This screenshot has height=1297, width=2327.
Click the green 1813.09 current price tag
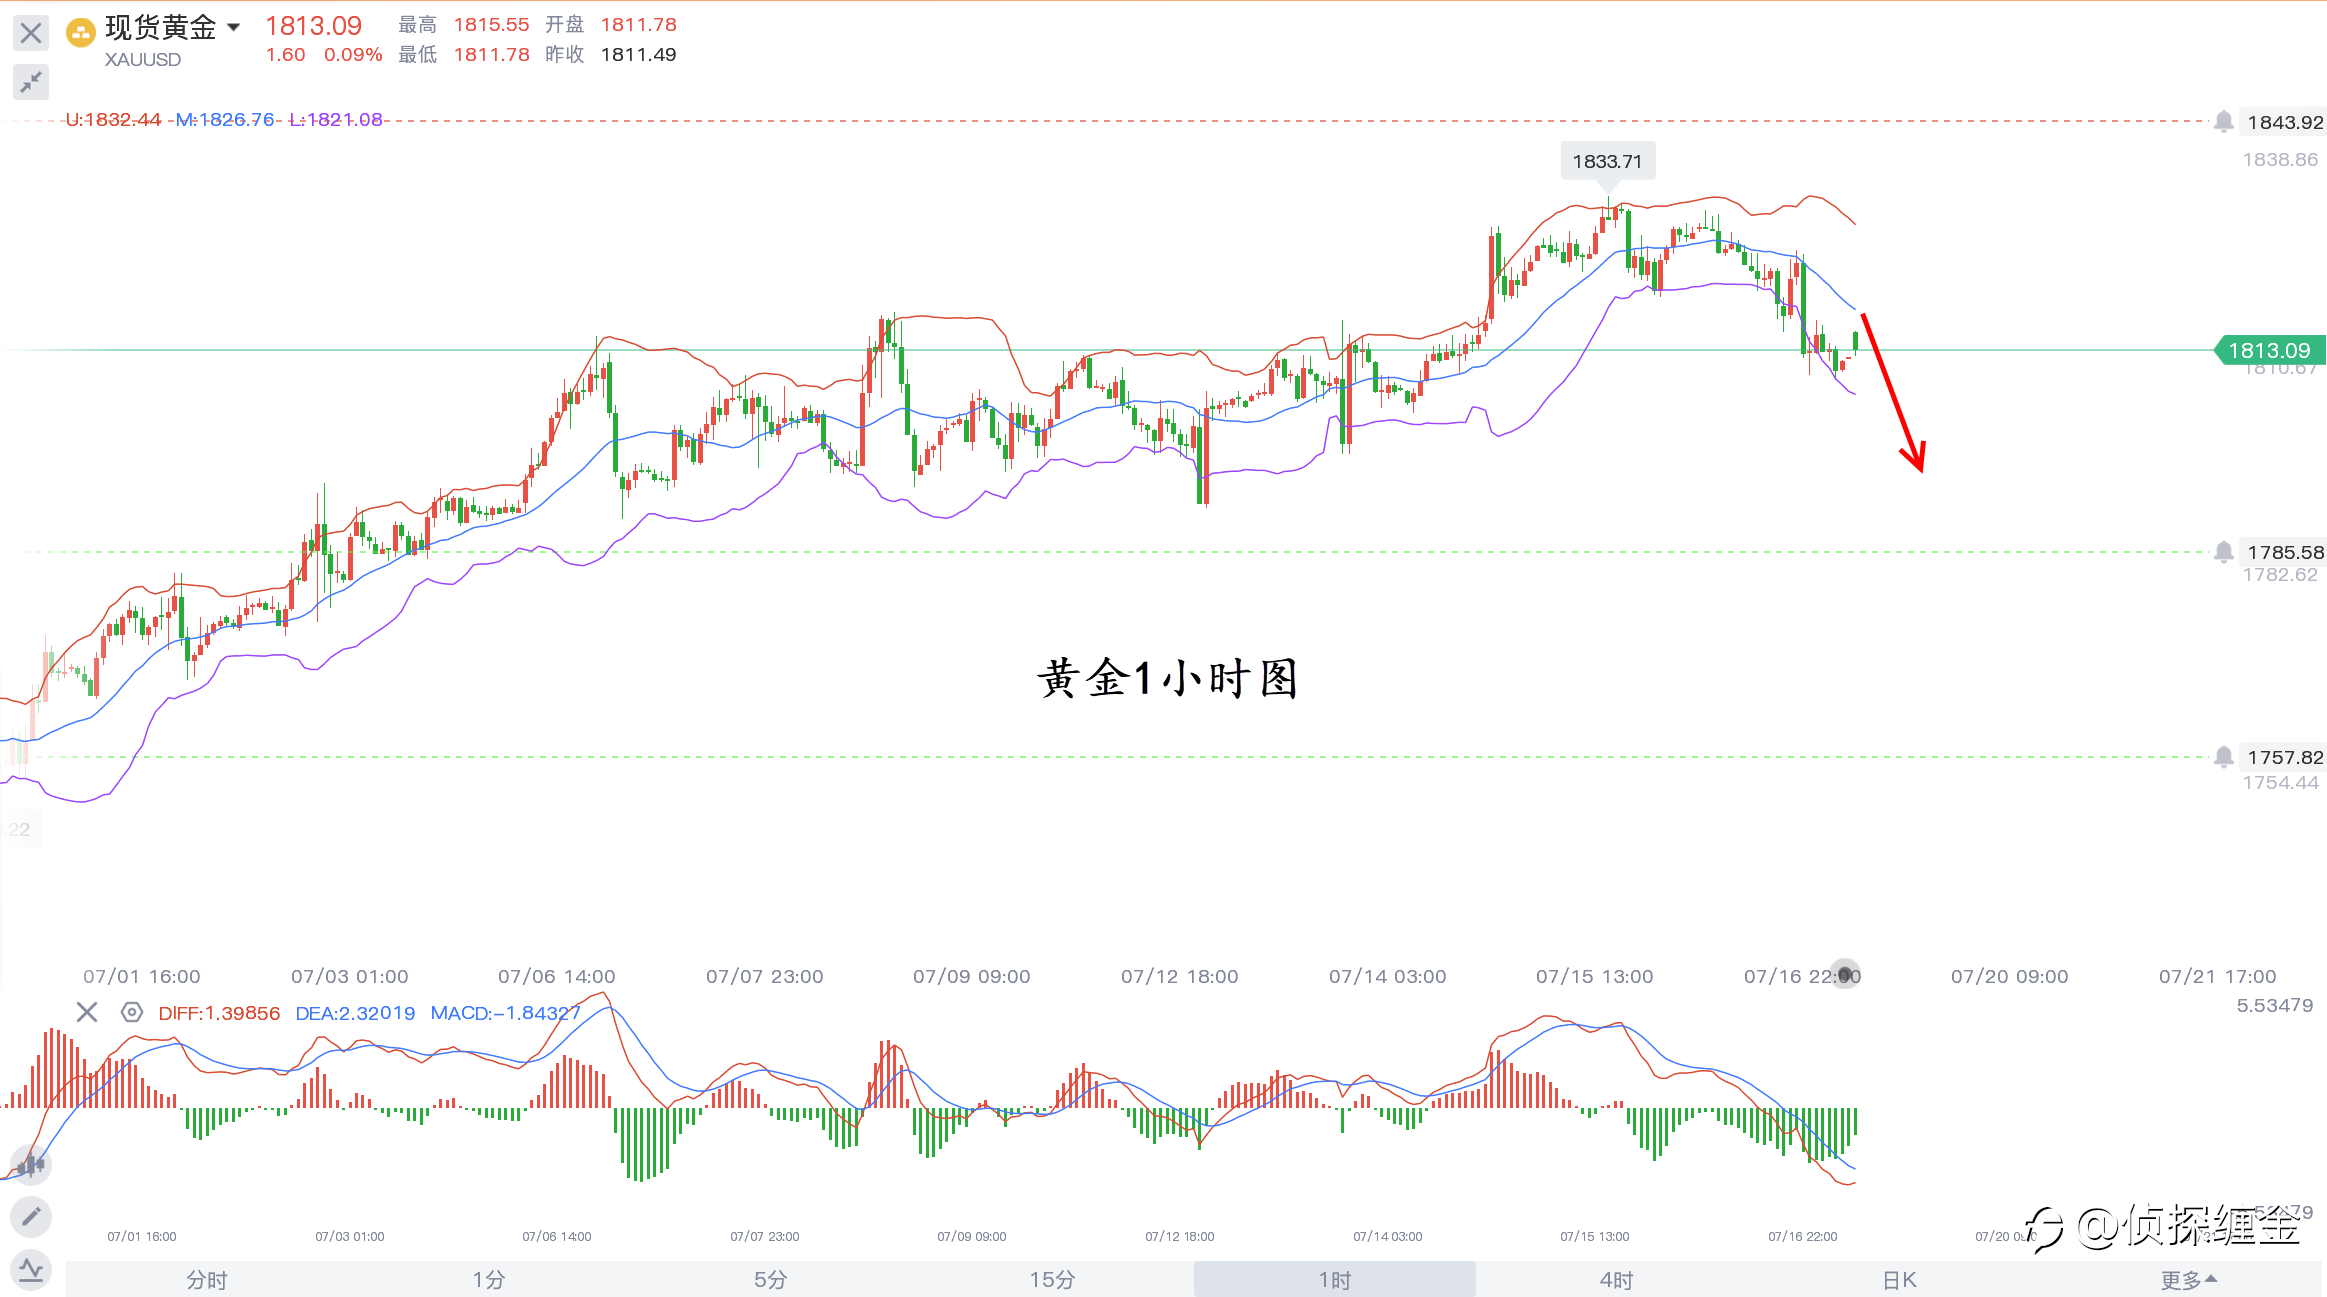click(2270, 350)
